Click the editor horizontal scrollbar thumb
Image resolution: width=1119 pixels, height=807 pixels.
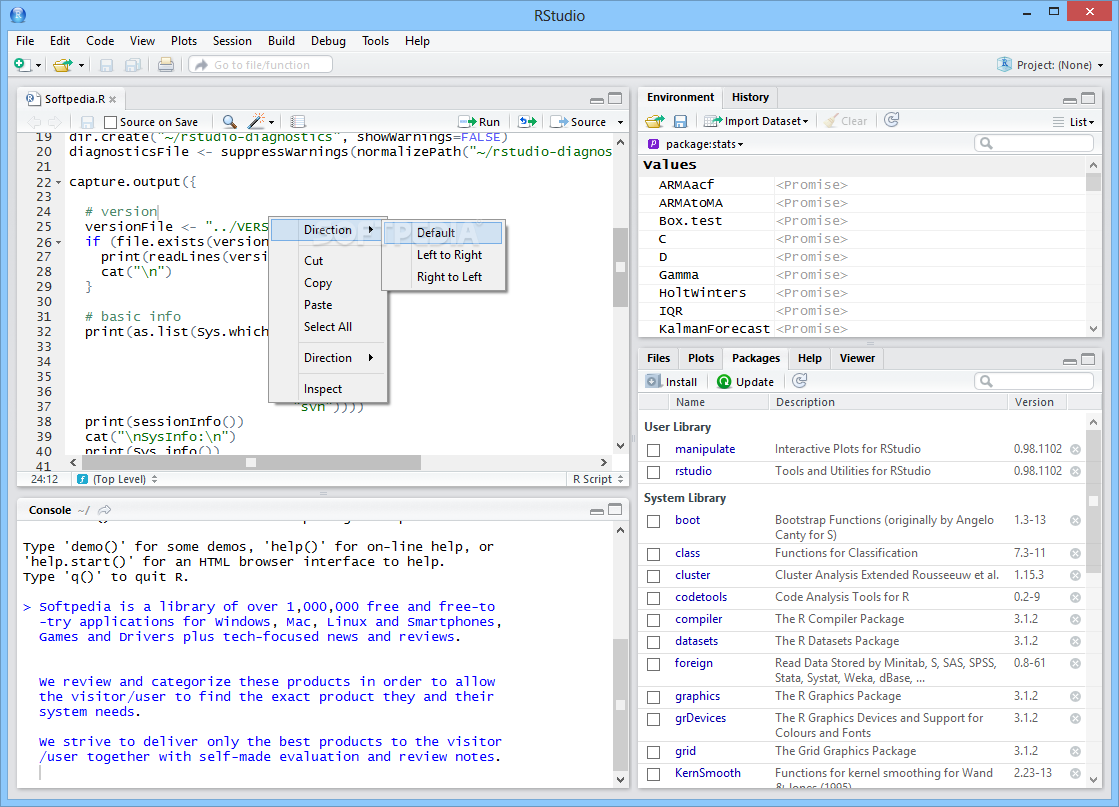251,462
